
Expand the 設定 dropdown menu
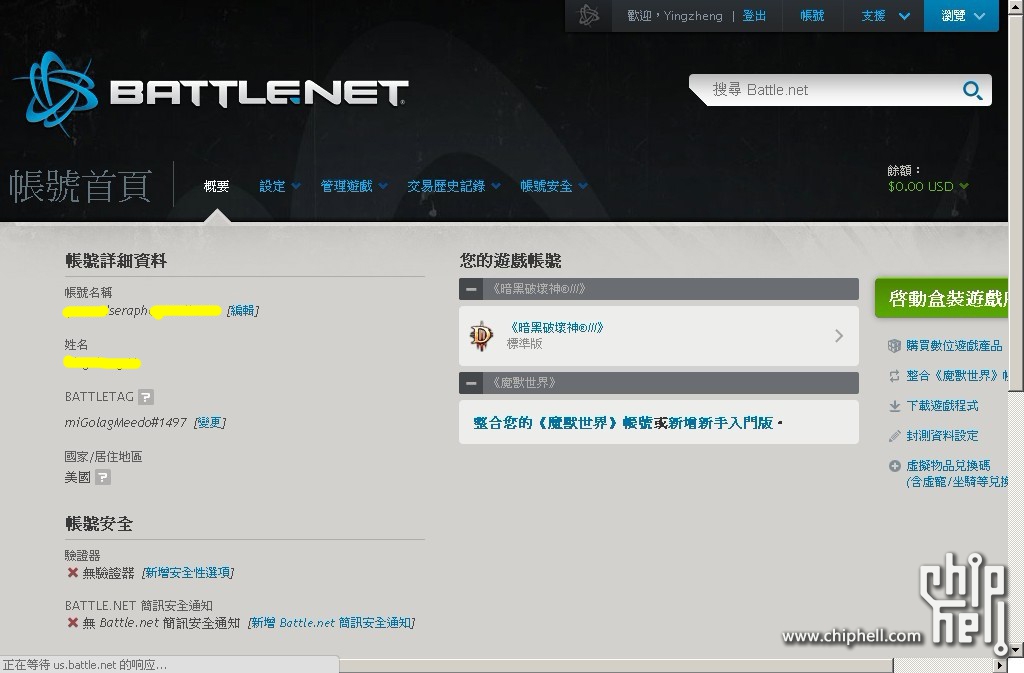tap(280, 187)
